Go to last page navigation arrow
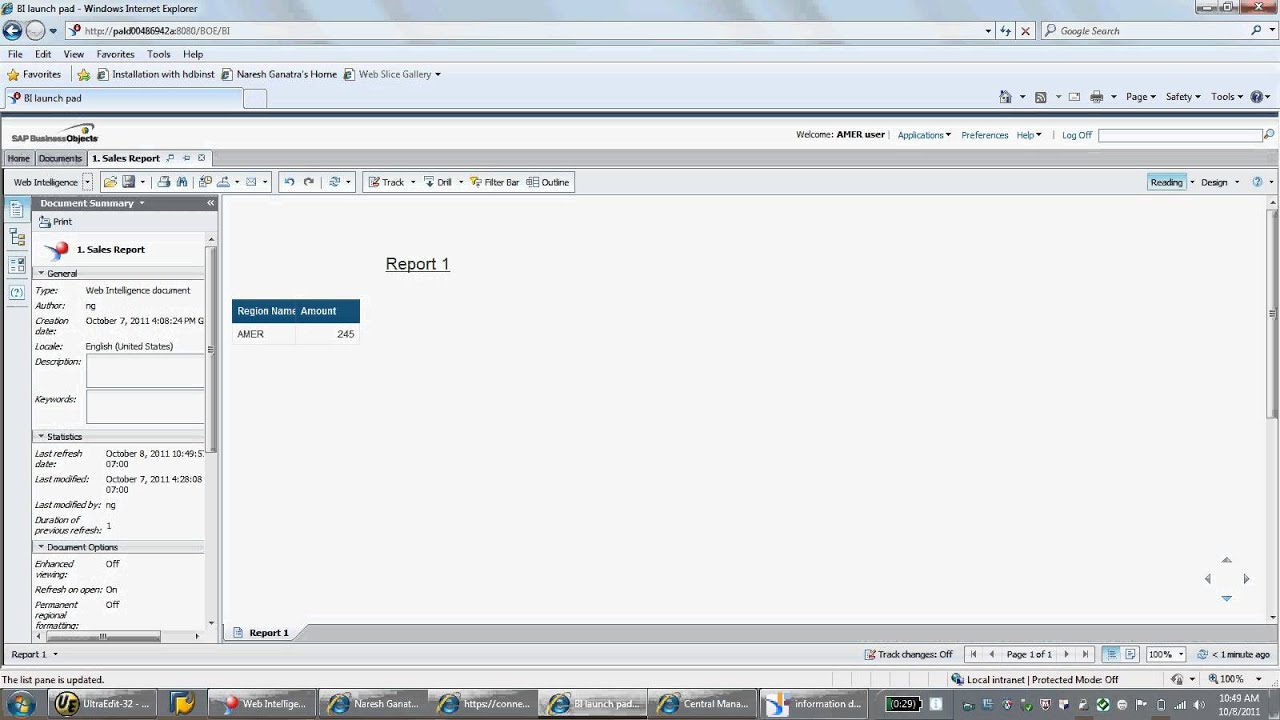 pos(1085,654)
